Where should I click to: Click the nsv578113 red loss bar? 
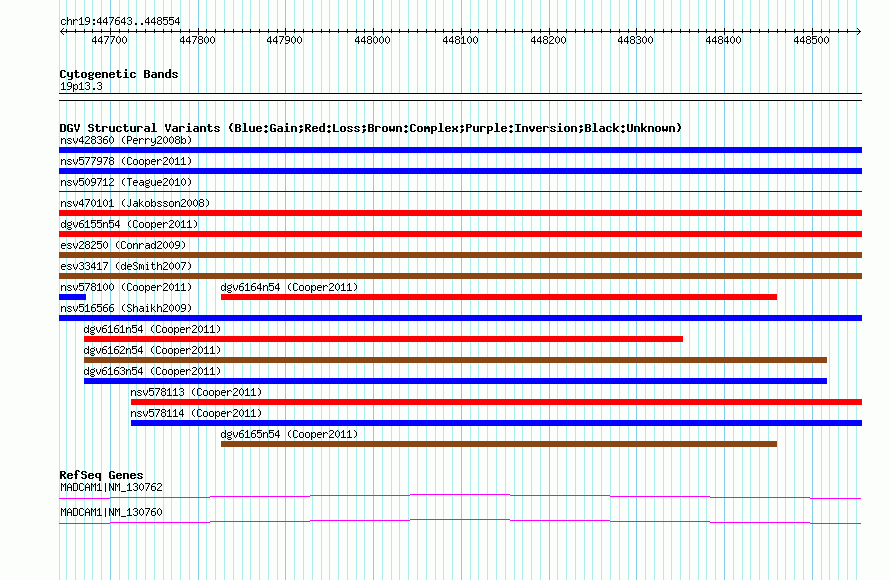pos(497,402)
